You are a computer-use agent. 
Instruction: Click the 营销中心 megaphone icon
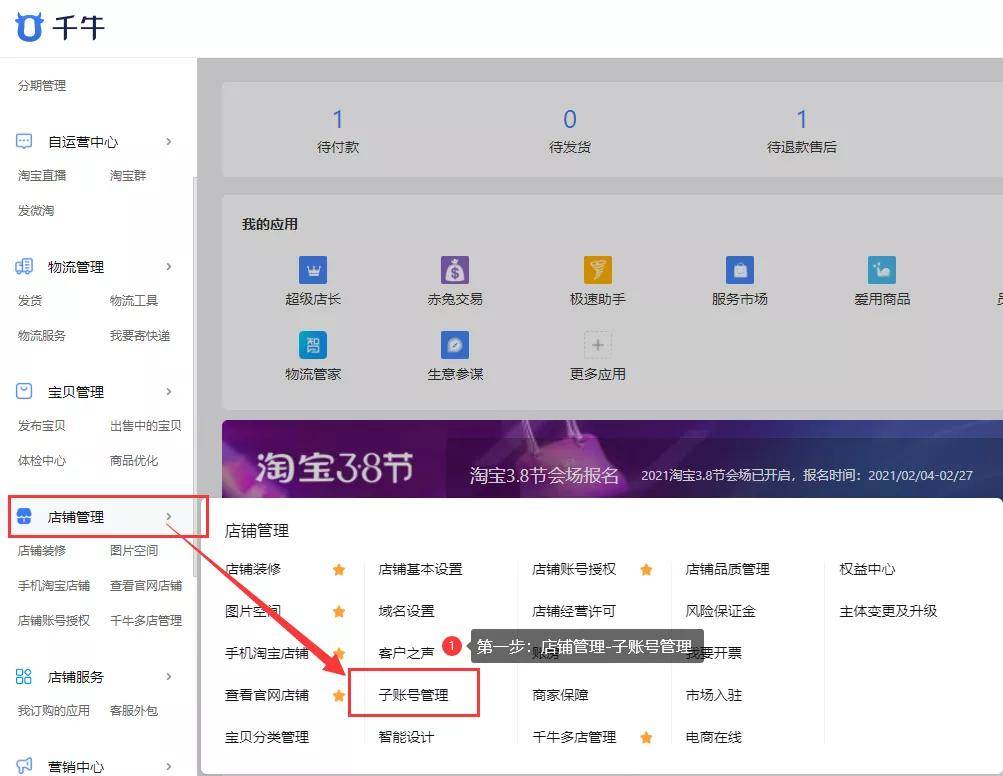point(24,766)
